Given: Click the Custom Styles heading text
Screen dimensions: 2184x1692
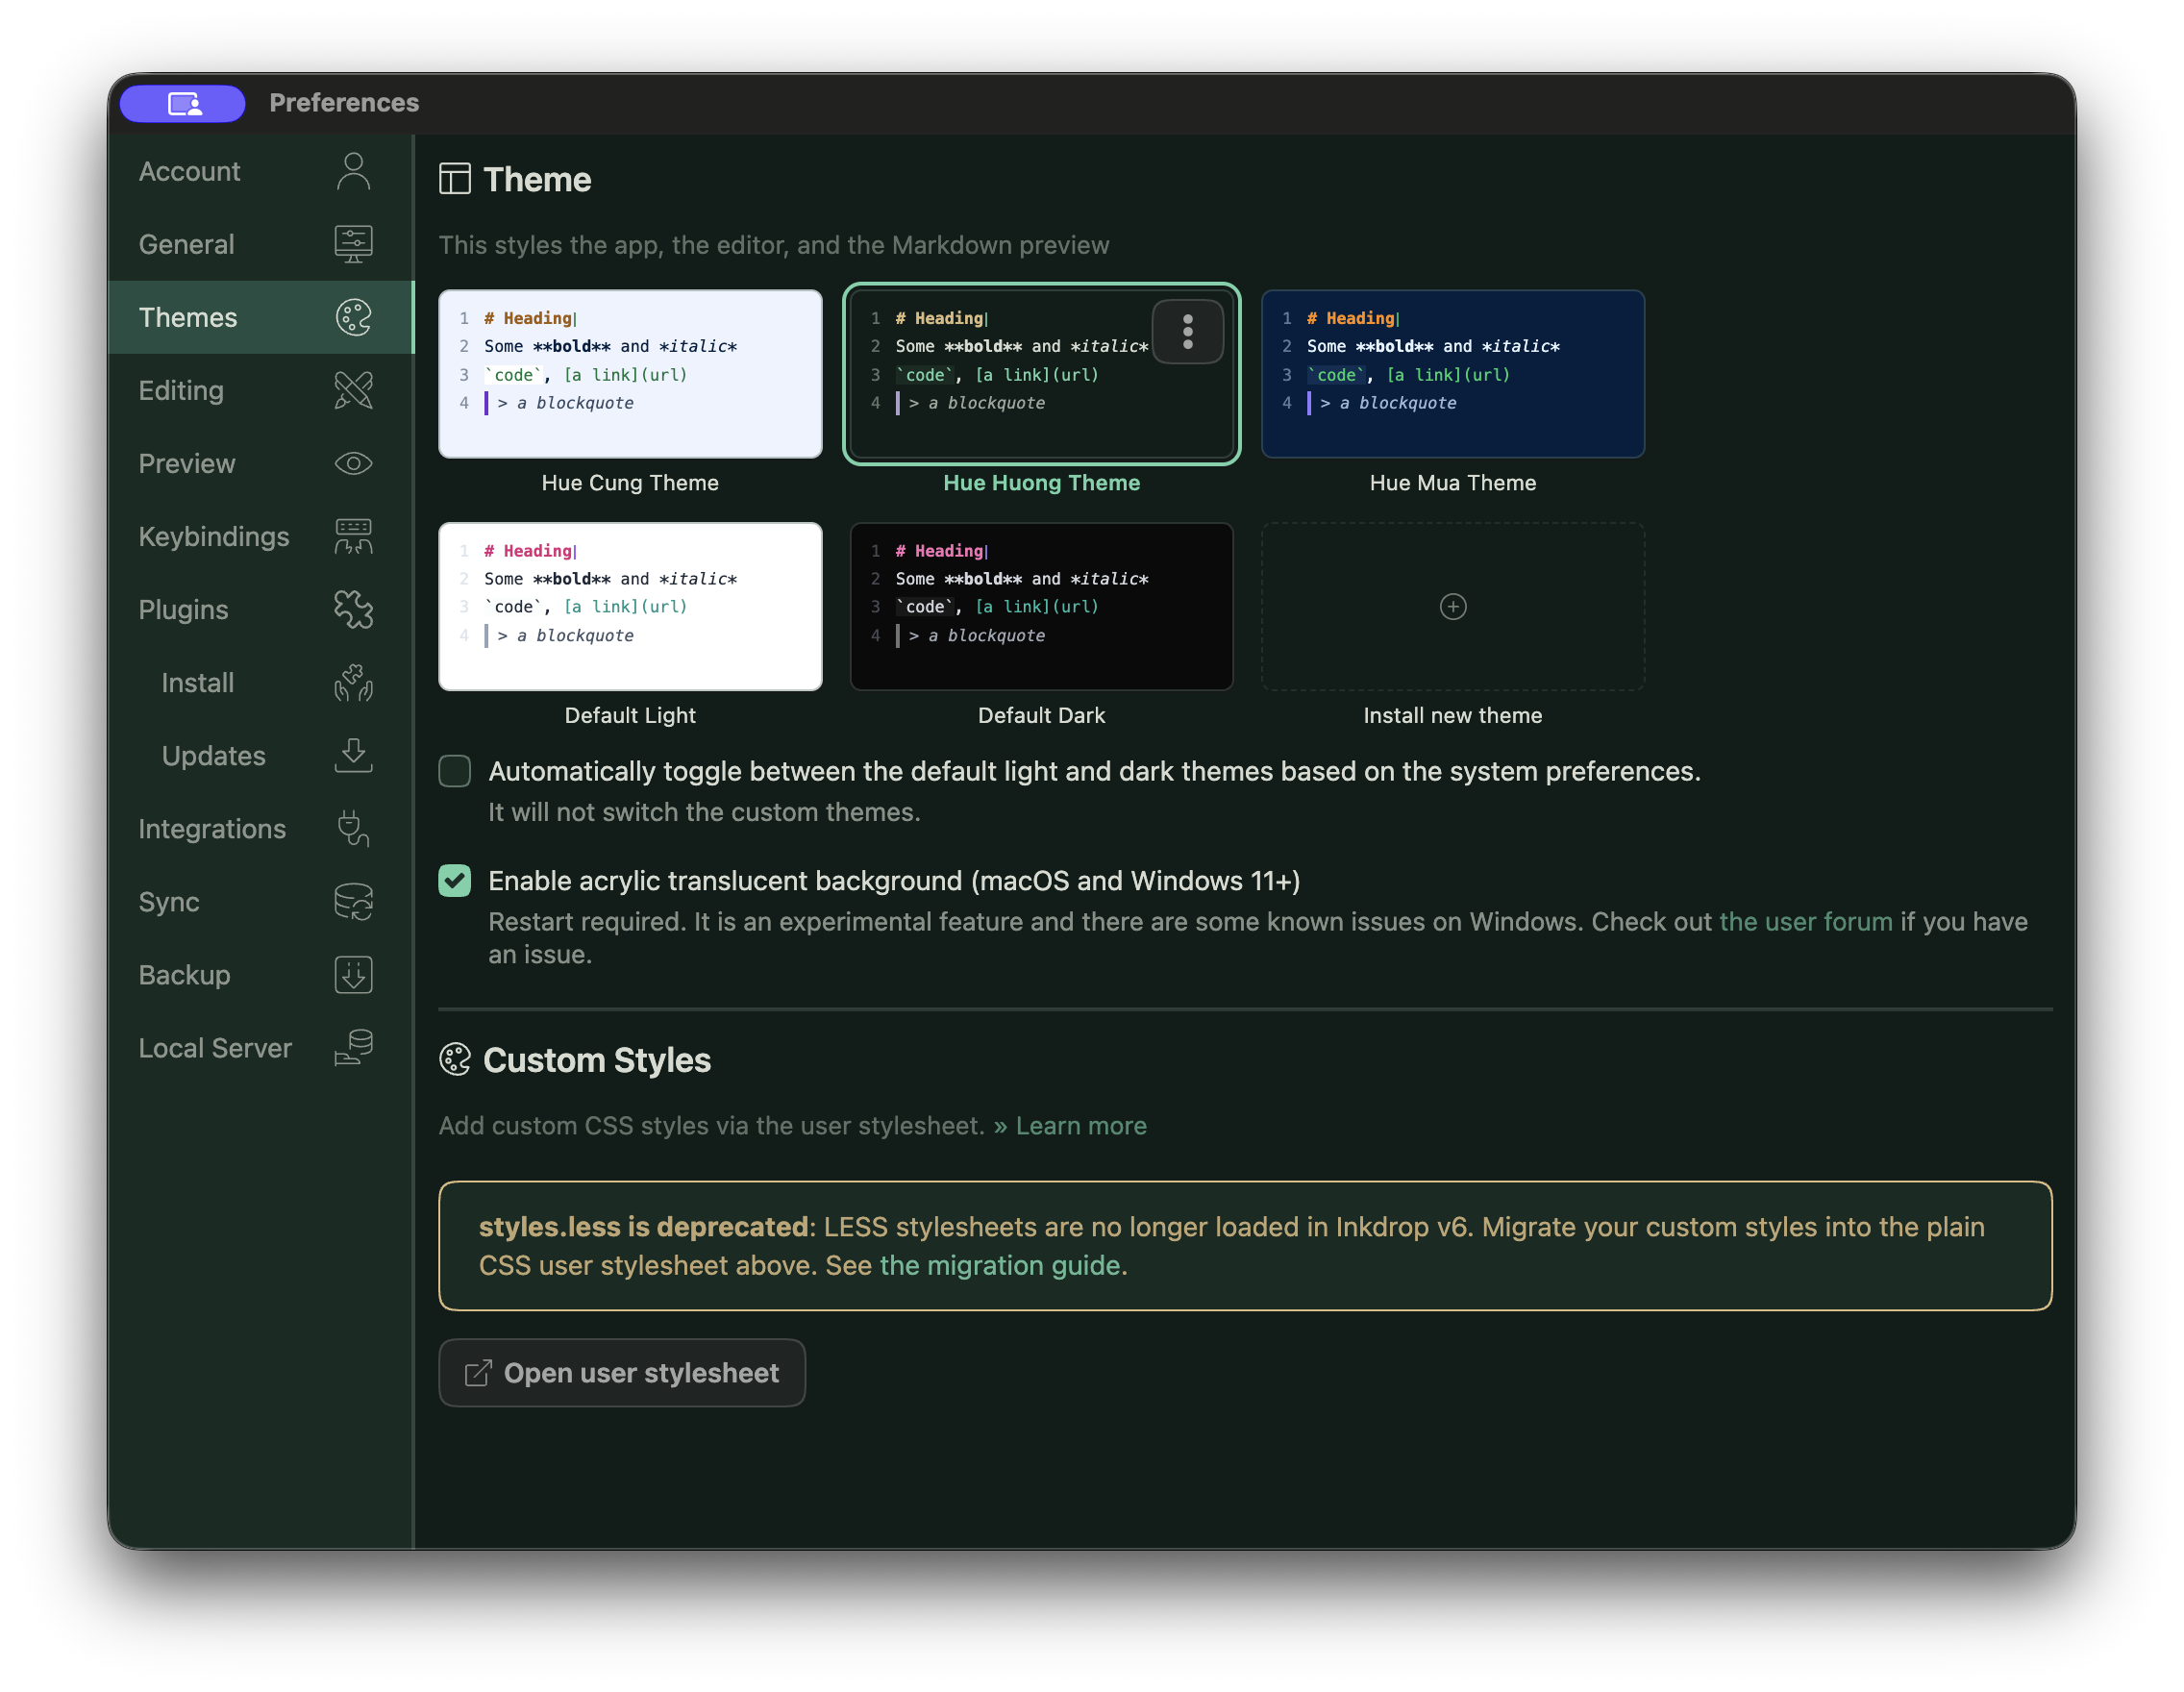Looking at the screenshot, I should click(597, 1059).
